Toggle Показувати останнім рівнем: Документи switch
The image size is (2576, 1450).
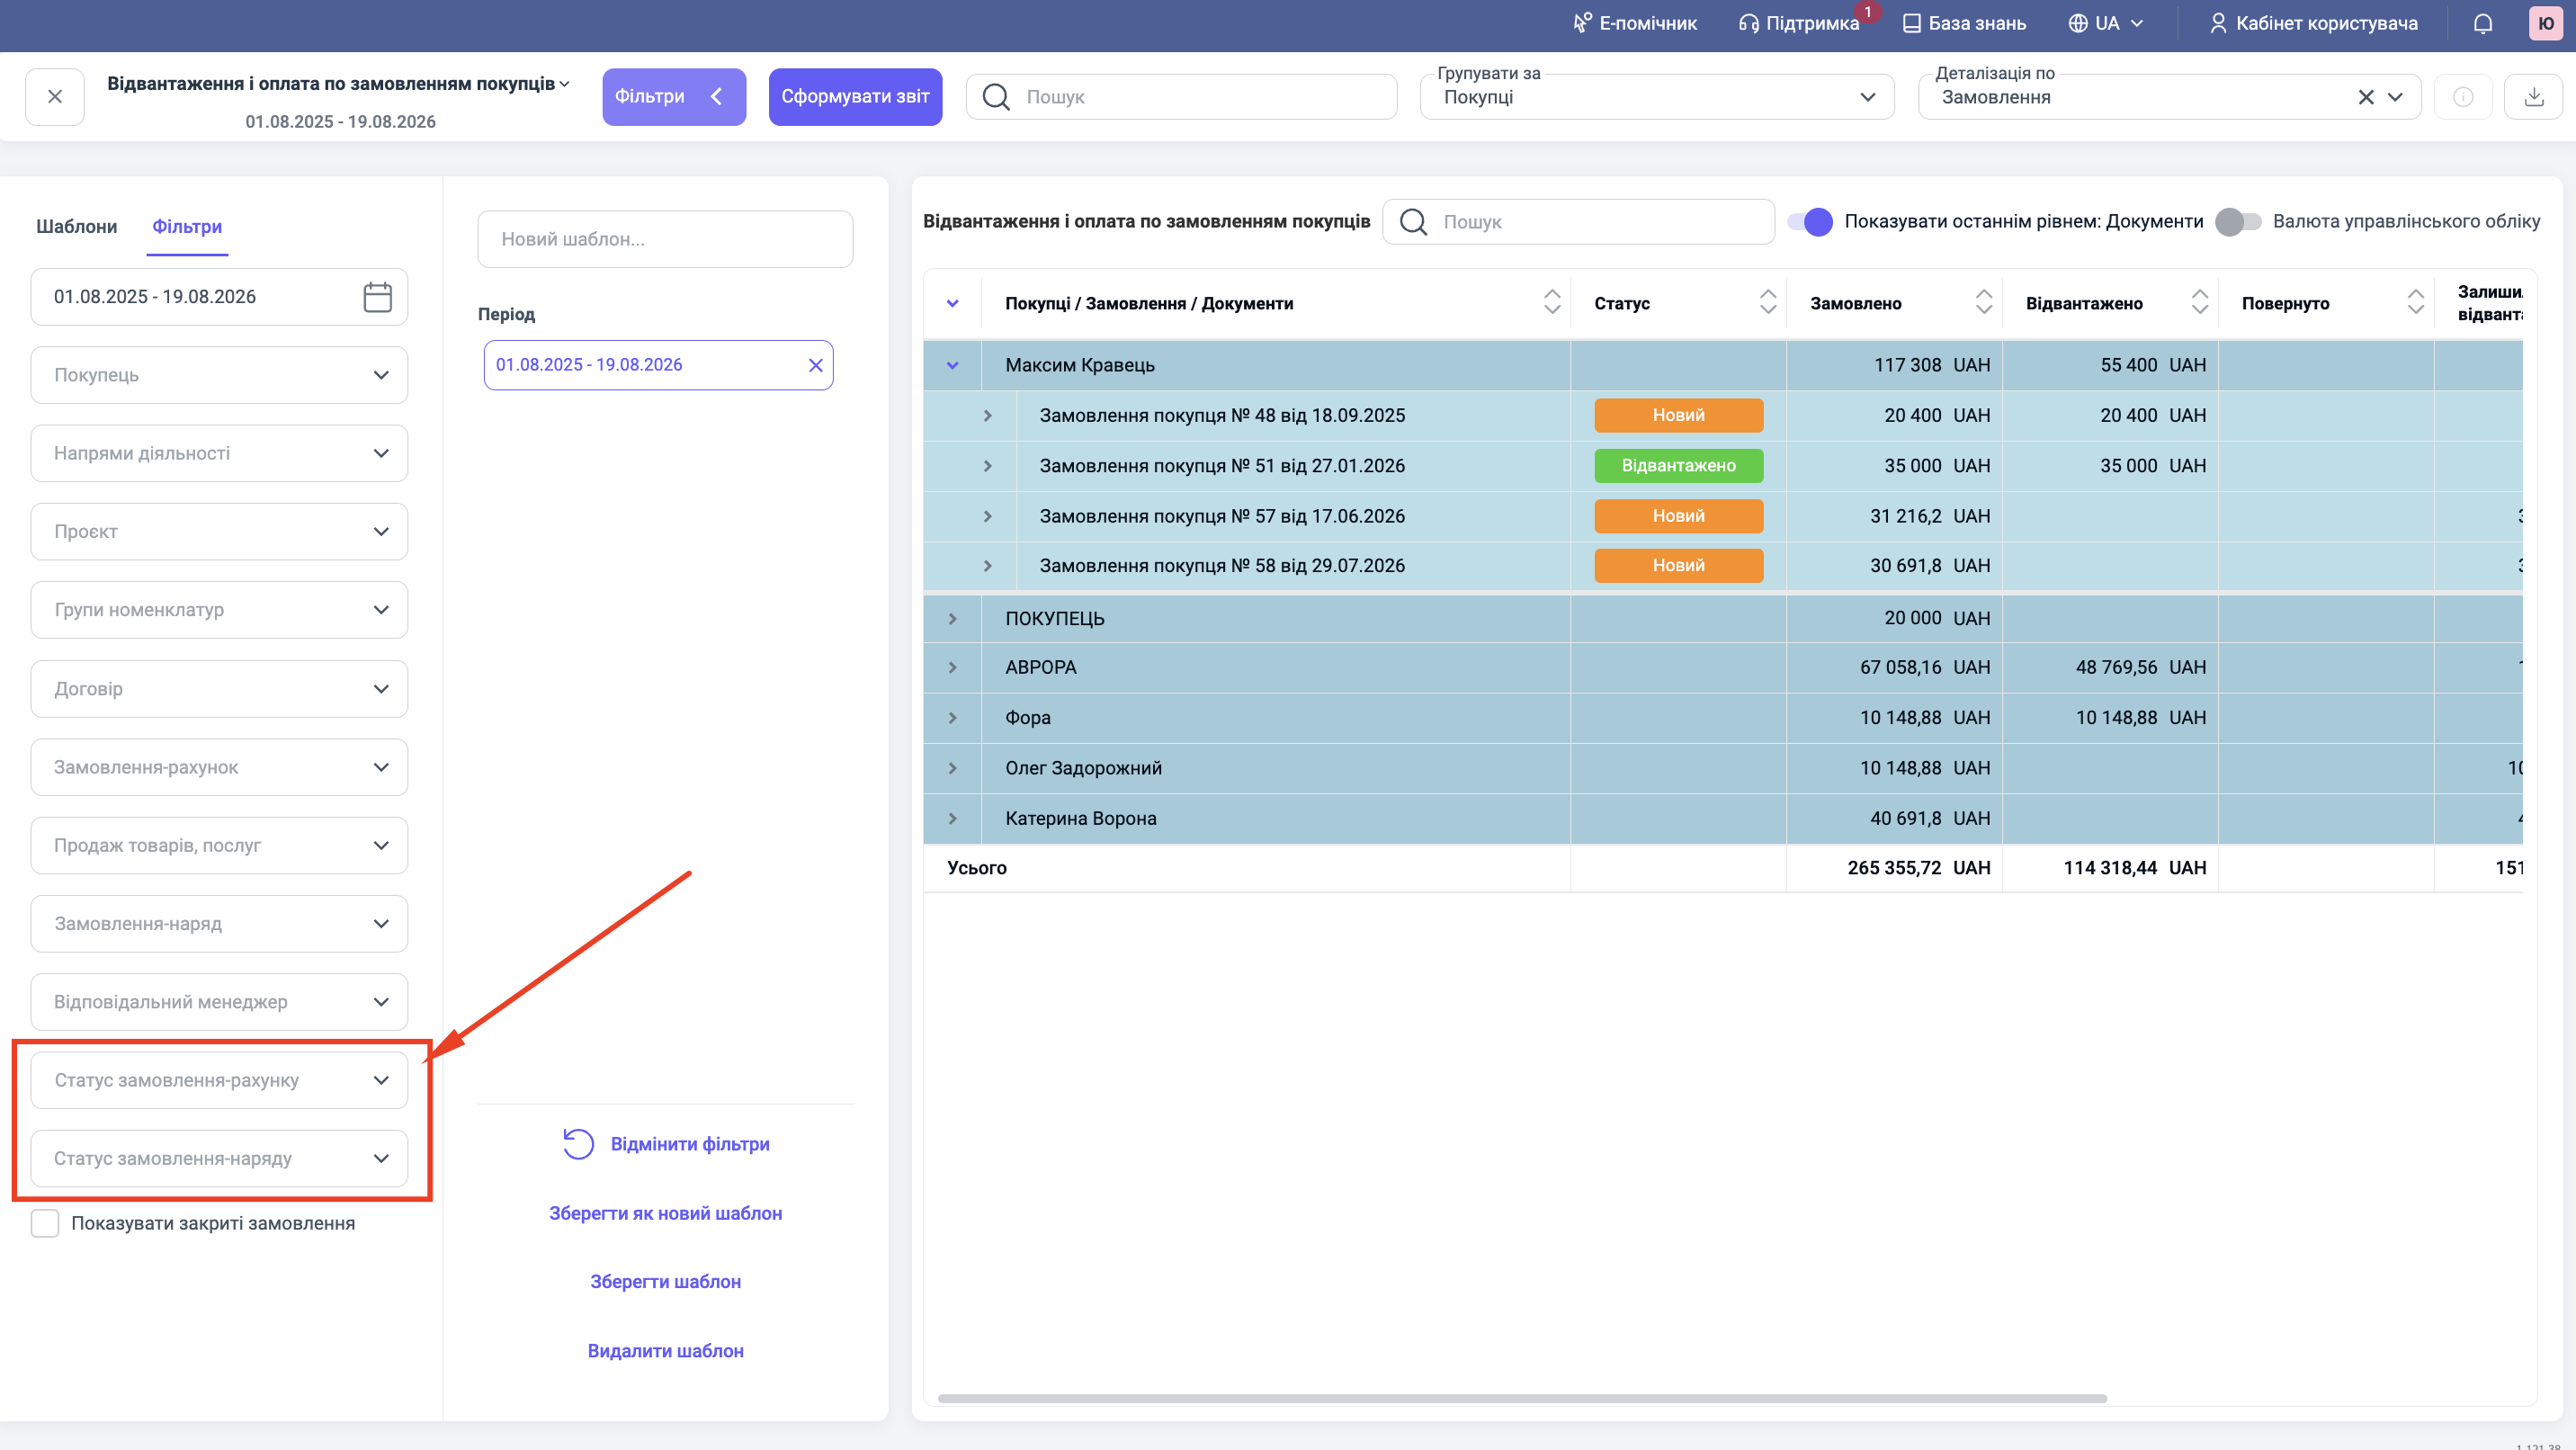point(1811,222)
